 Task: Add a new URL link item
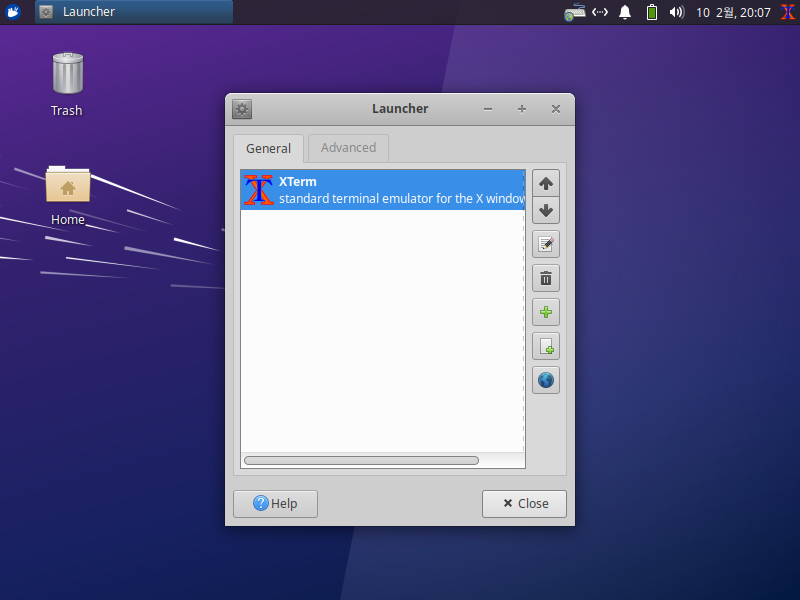(x=545, y=380)
